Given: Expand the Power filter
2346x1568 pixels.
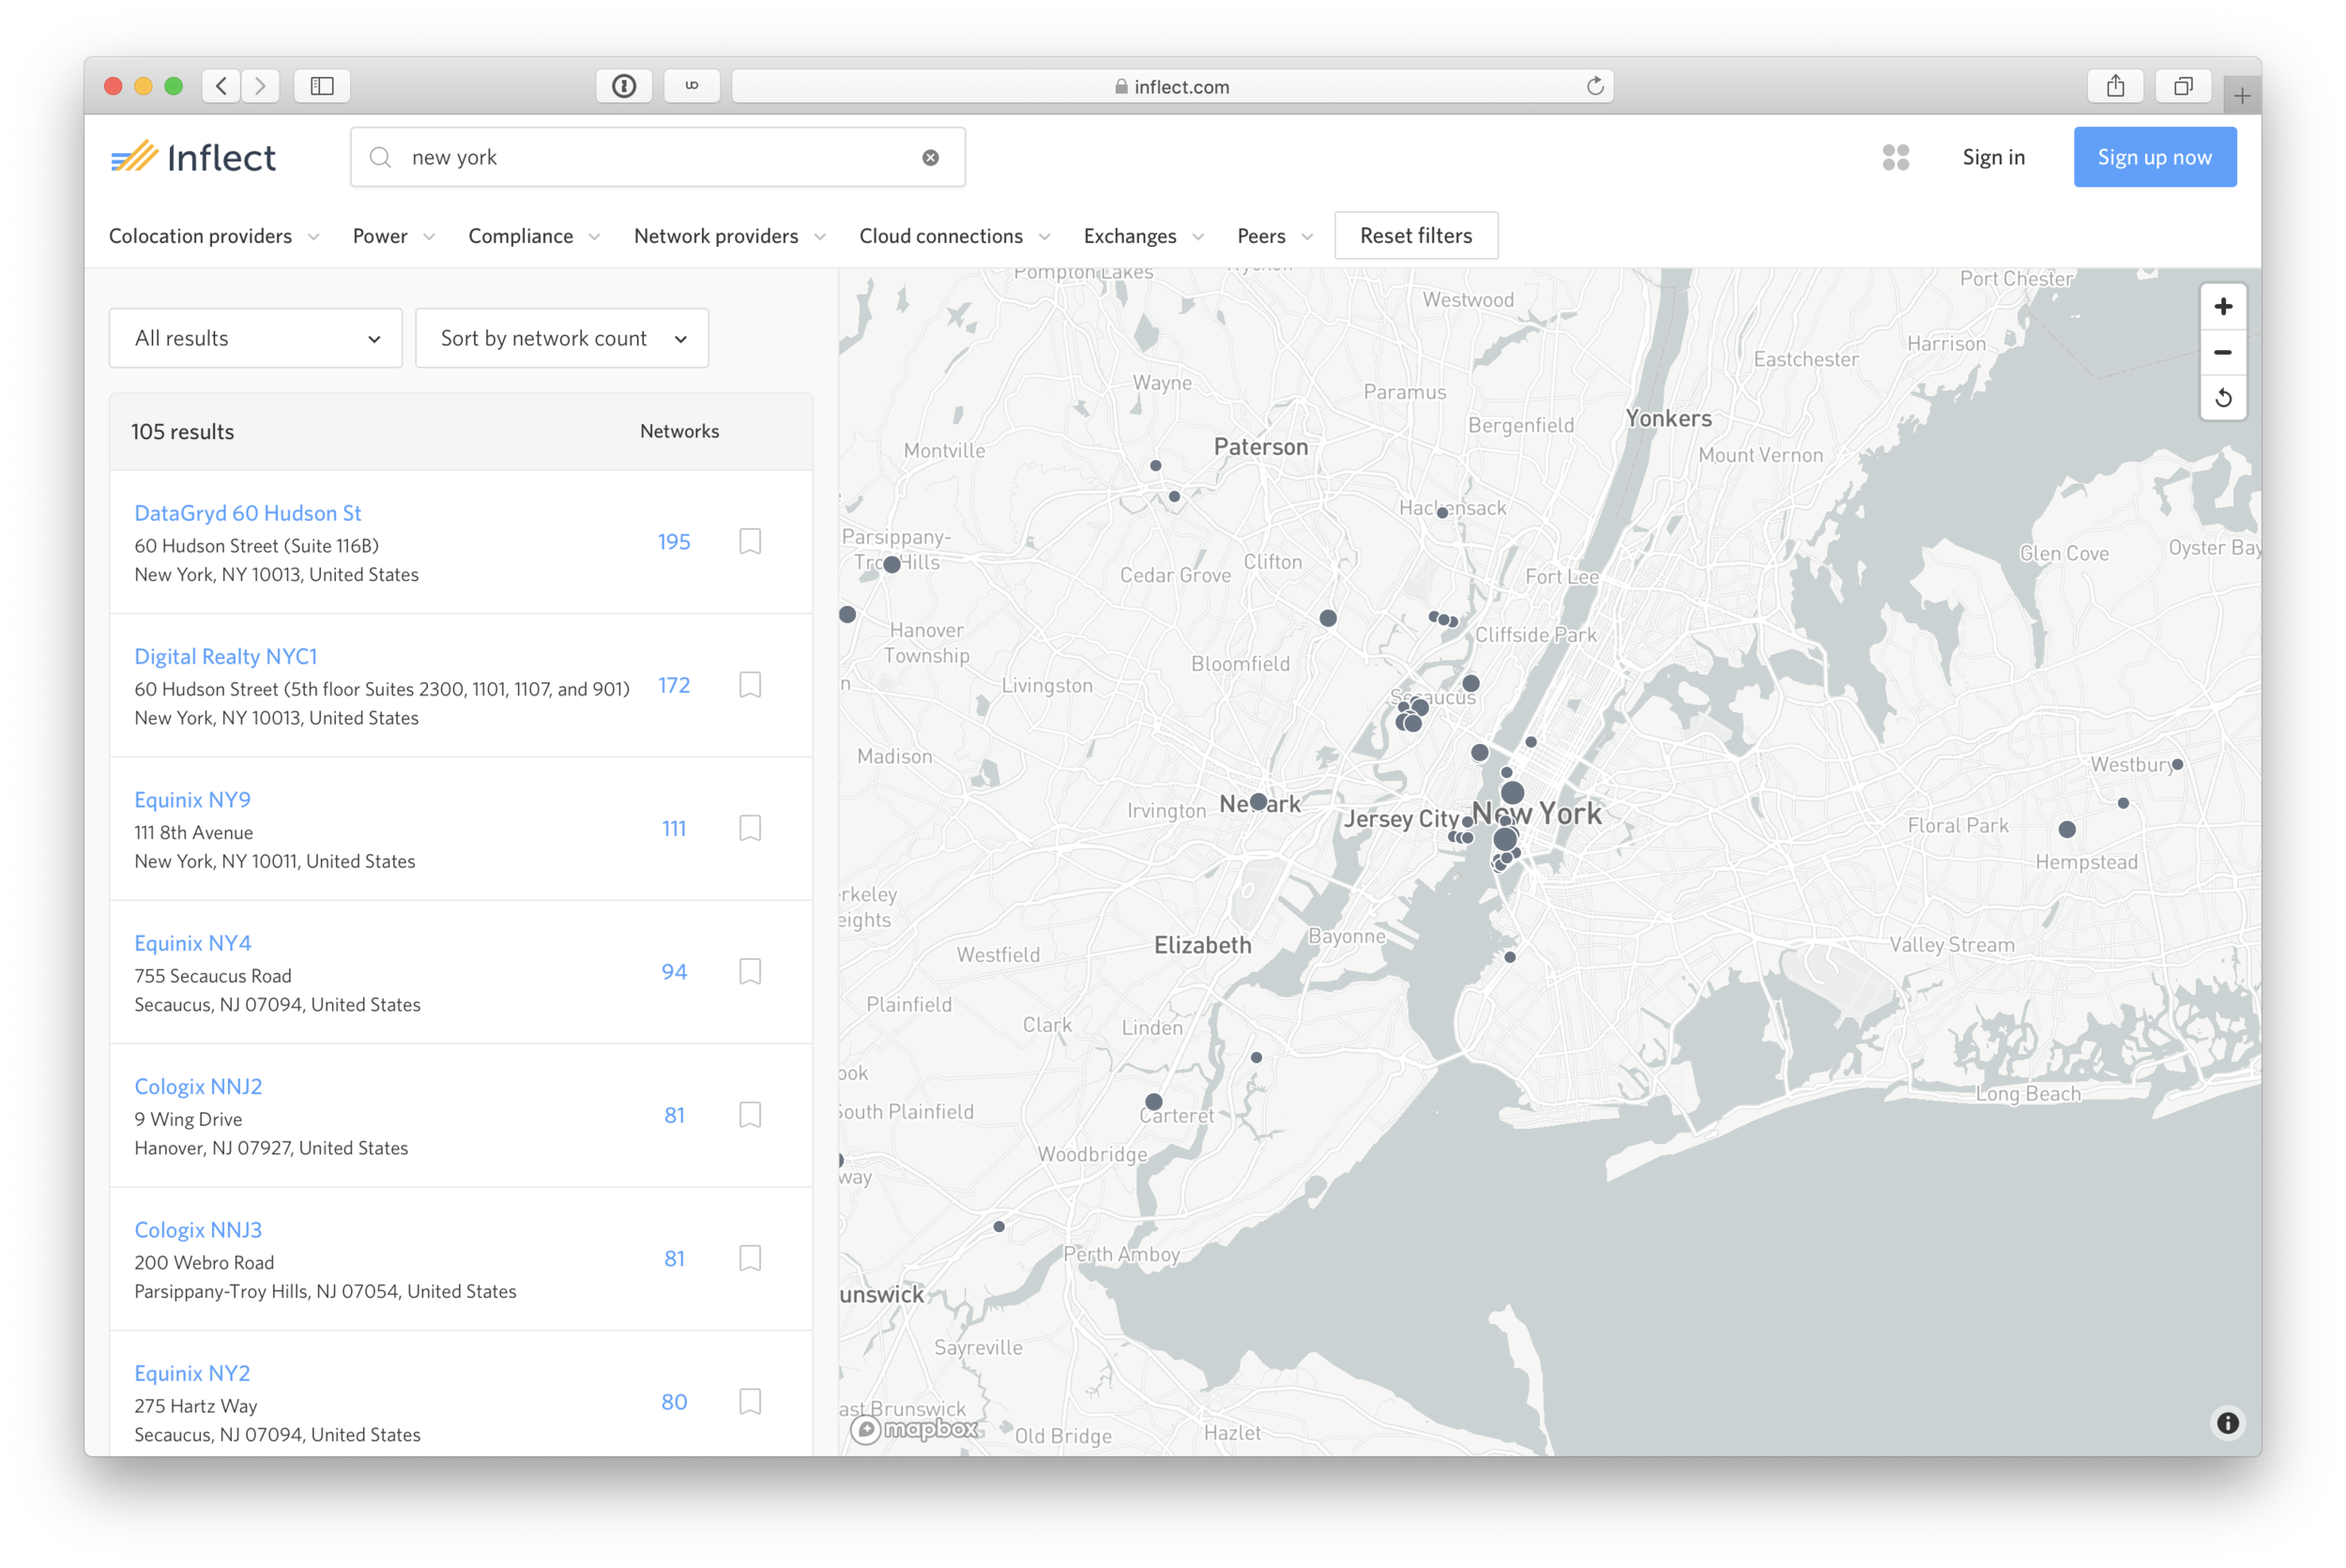Looking at the screenshot, I should 393,236.
